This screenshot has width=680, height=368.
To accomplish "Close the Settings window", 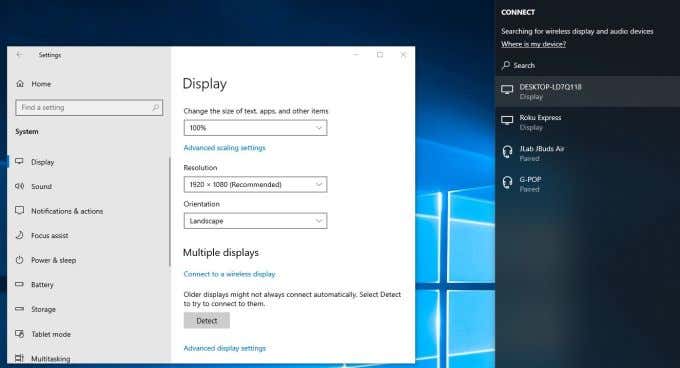I will tap(403, 55).
